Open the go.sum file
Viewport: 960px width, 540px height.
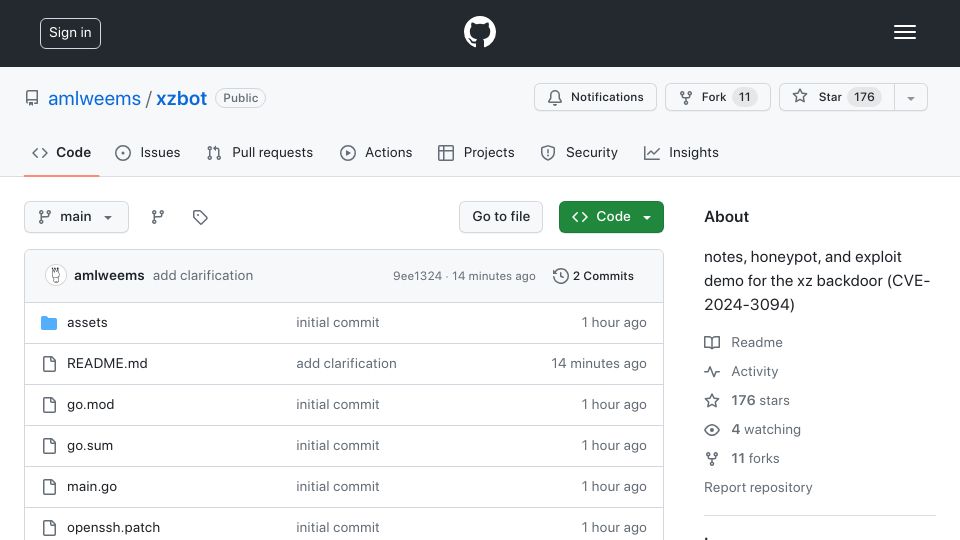[x=90, y=446]
